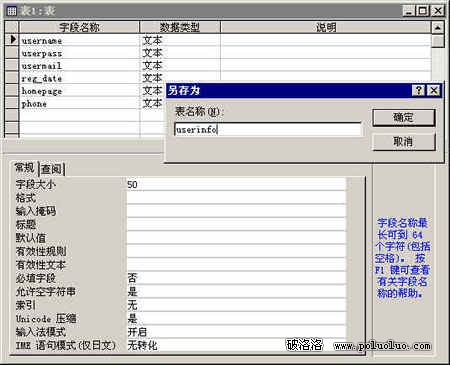Viewport: 450px width, 365px height.
Task: Click the scroll up arrow in field grid
Action: pos(437,28)
